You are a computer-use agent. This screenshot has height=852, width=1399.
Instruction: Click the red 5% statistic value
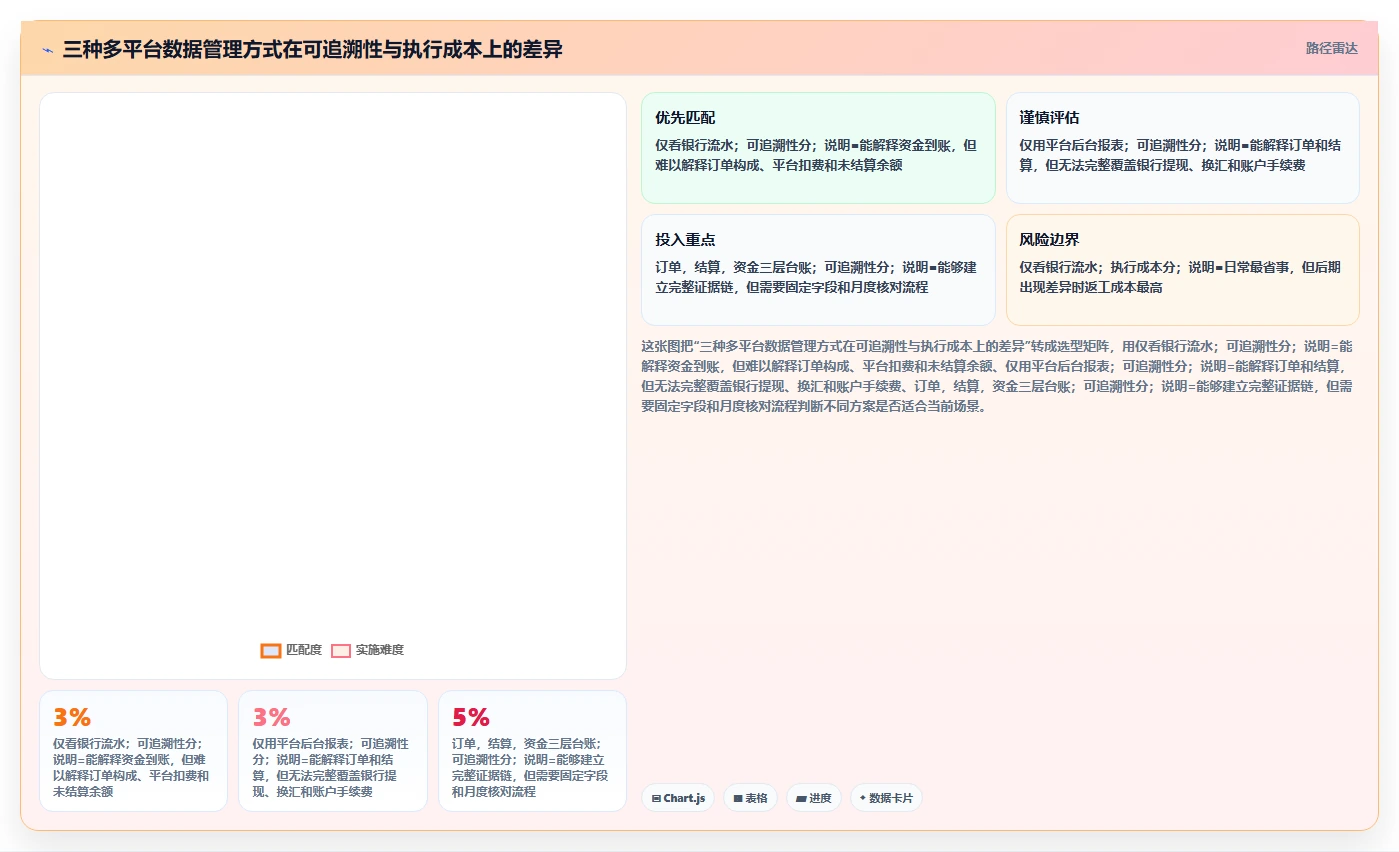pos(471,717)
